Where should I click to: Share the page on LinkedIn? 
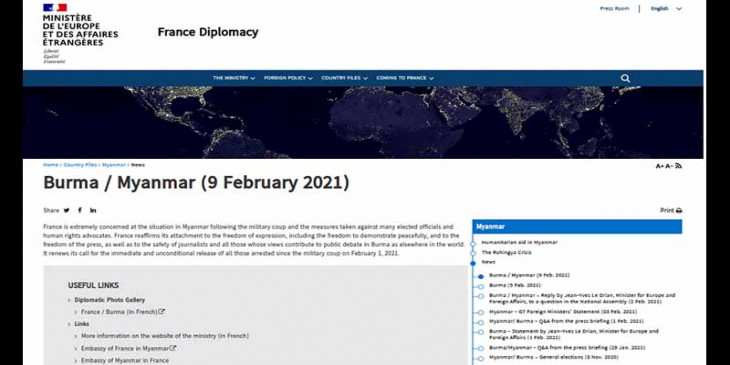(93, 210)
